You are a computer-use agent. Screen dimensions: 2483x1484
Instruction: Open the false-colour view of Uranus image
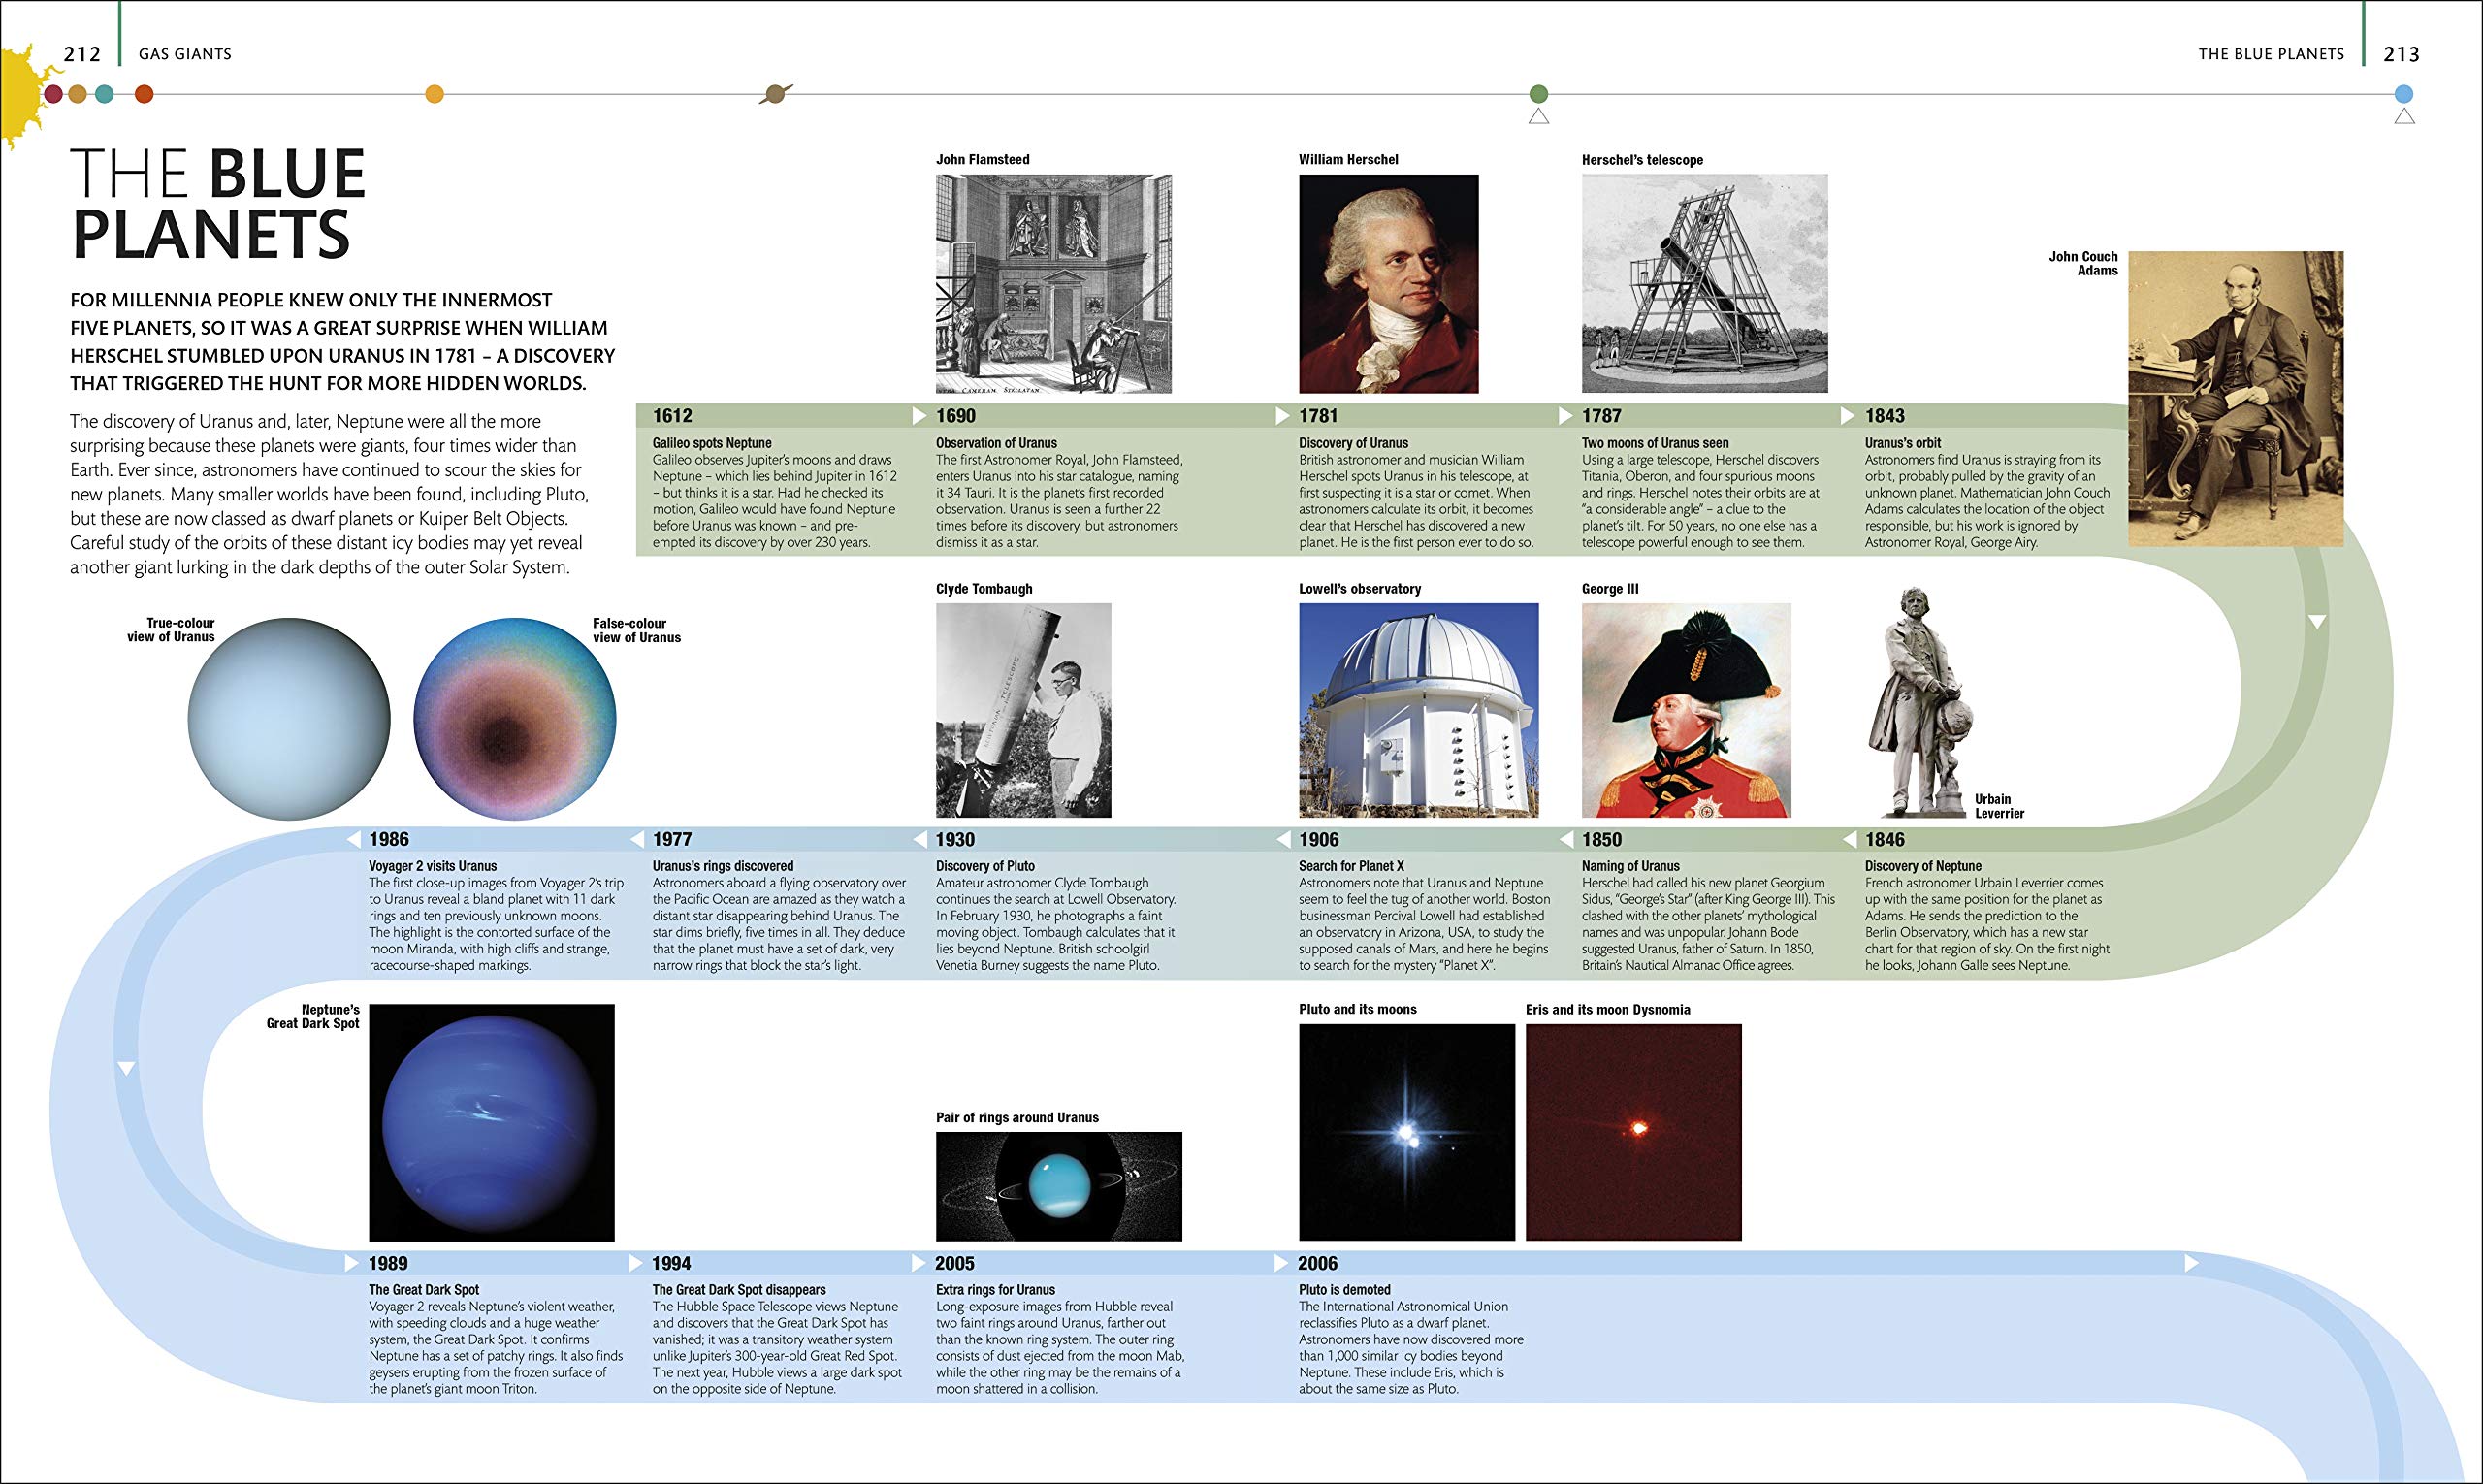coord(515,719)
